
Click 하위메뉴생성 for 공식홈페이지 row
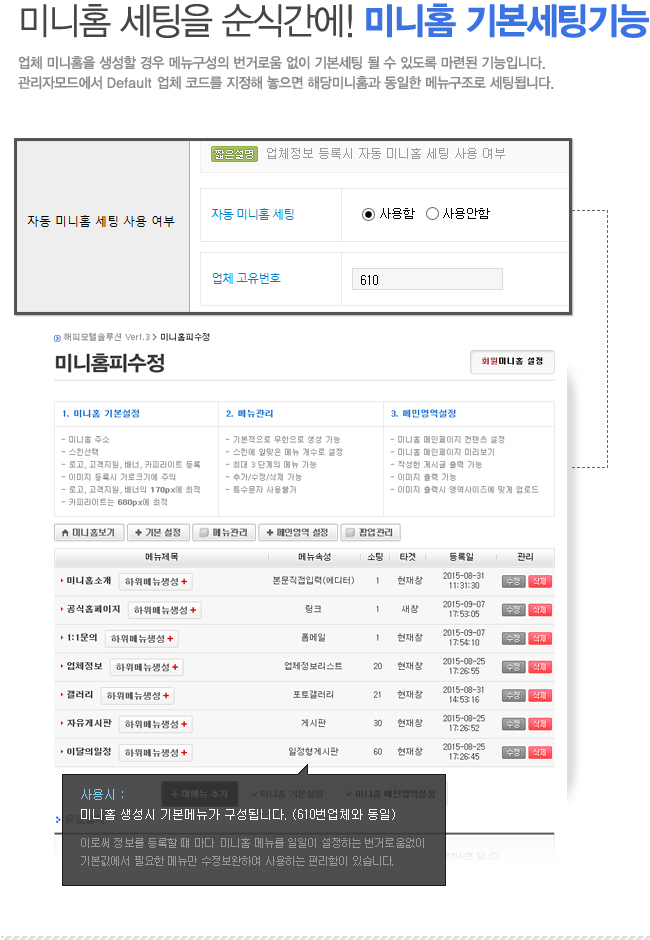click(x=164, y=610)
